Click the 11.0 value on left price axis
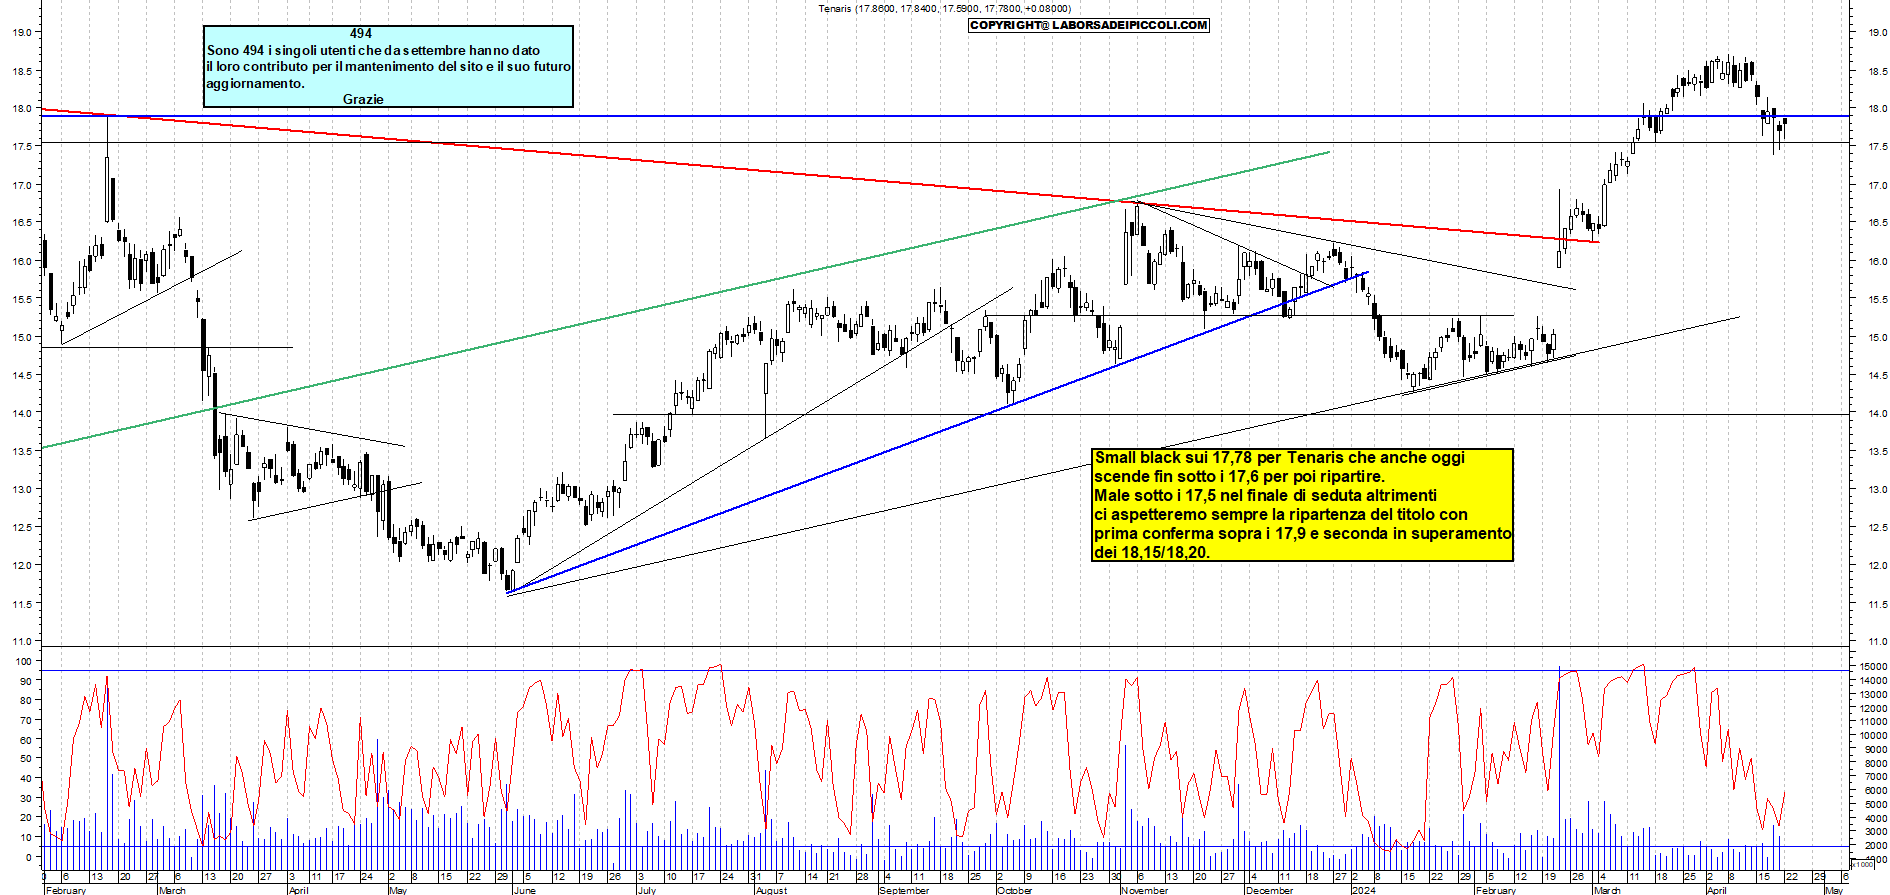The image size is (1890, 895). click(22, 642)
